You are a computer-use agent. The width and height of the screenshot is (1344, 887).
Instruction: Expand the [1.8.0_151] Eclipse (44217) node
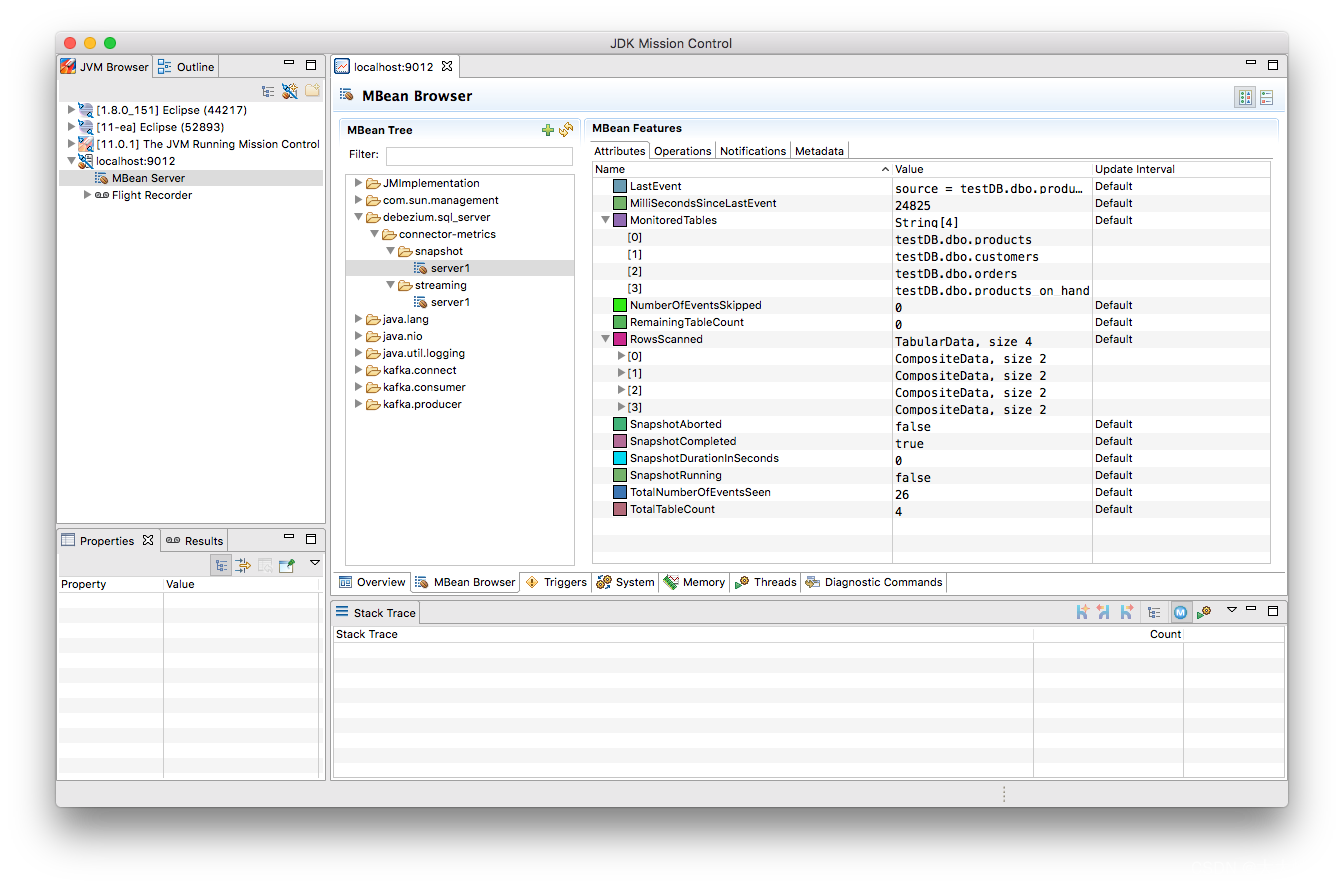pos(71,110)
